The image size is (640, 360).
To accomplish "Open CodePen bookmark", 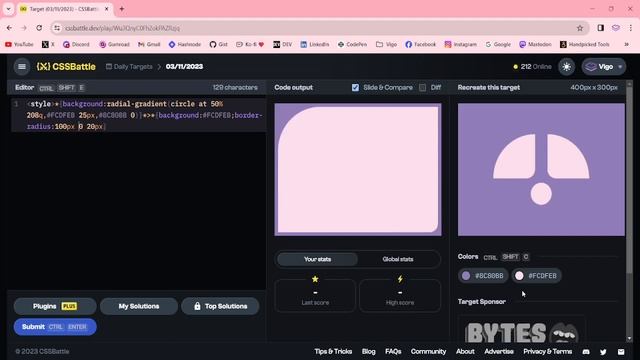I will [352, 44].
